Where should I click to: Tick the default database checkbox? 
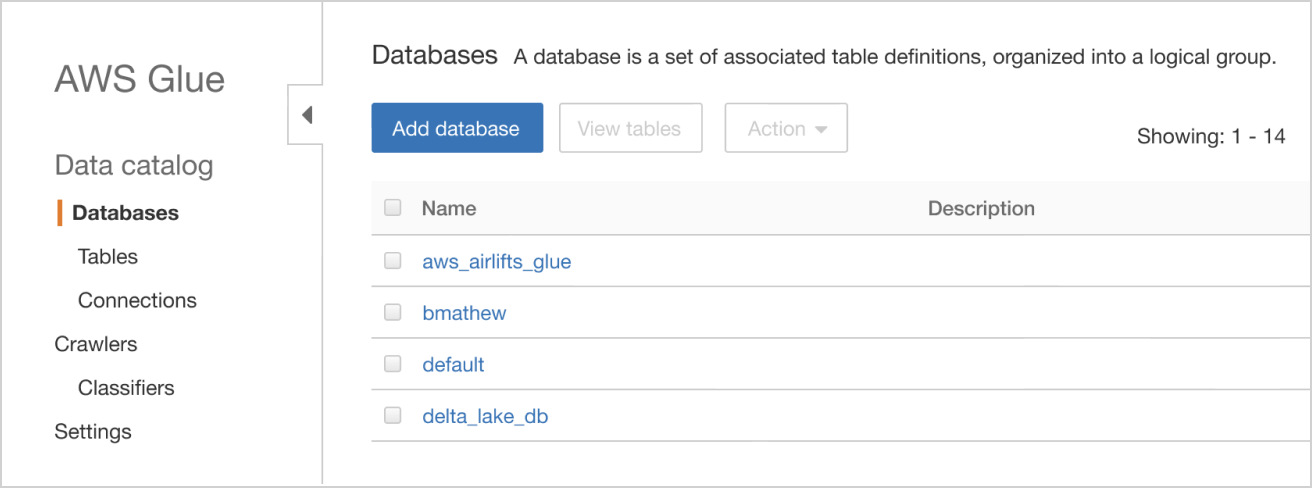point(393,364)
